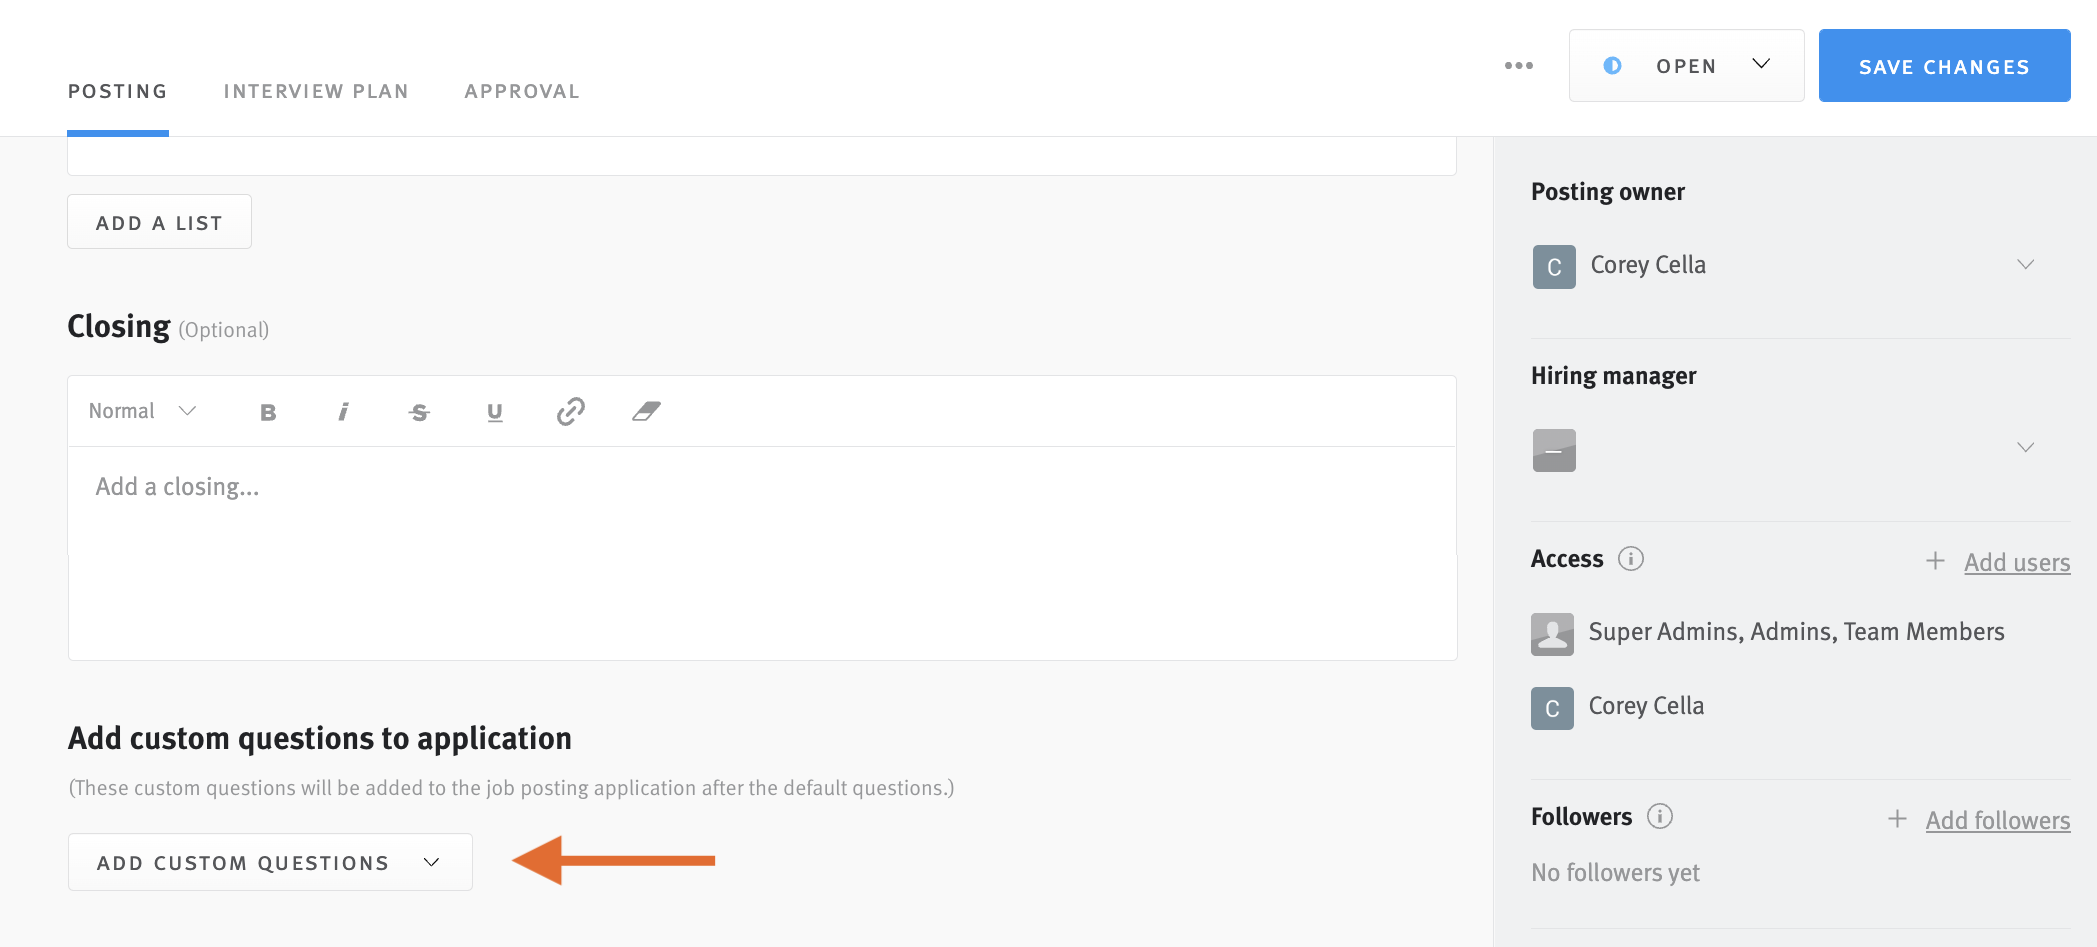This screenshot has width=2097, height=947.
Task: Expand the Corey Cella posting owner dropdown
Action: pyautogui.click(x=2026, y=264)
